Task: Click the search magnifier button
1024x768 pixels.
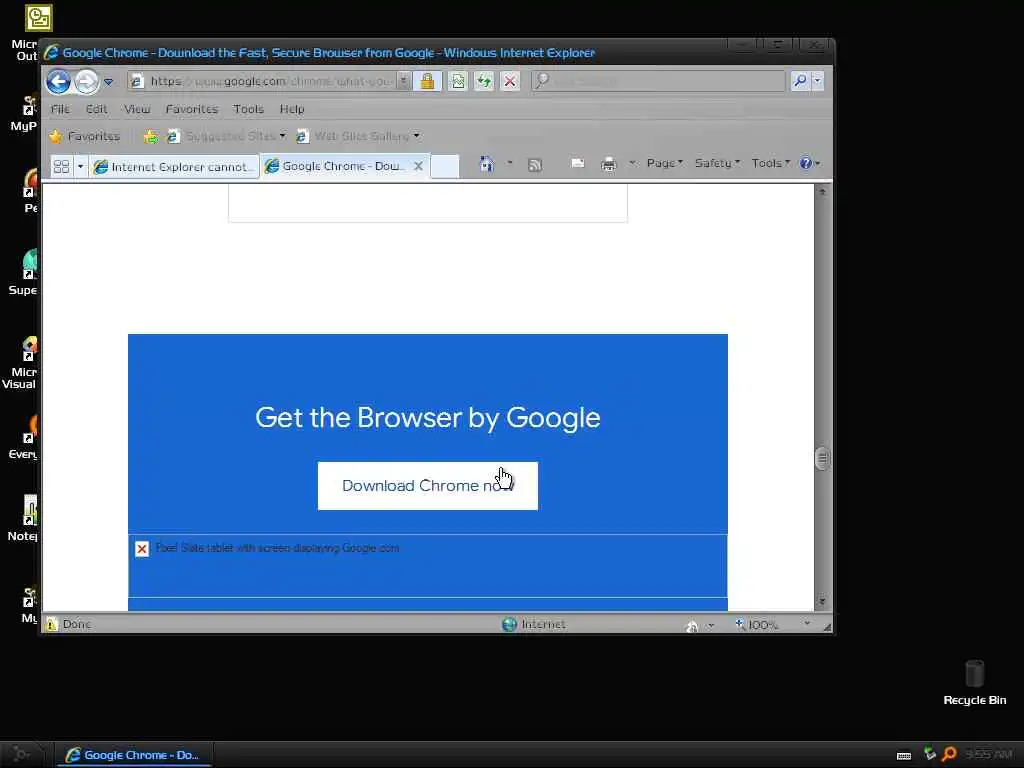Action: (x=800, y=81)
